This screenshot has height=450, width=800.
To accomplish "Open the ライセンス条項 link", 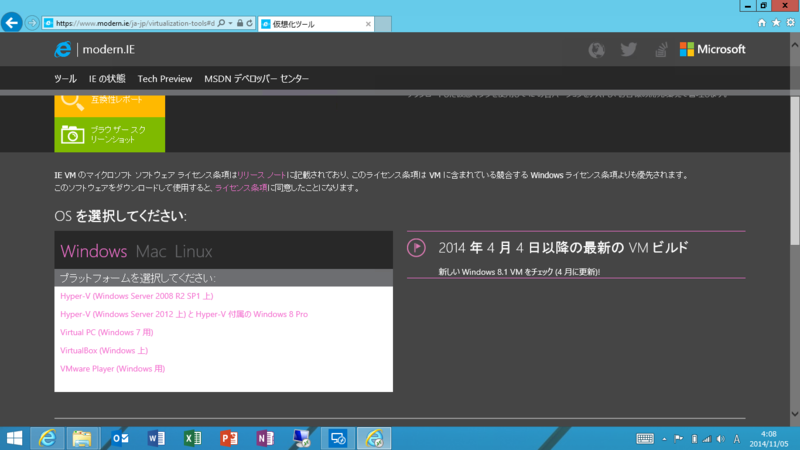I will [x=241, y=188].
